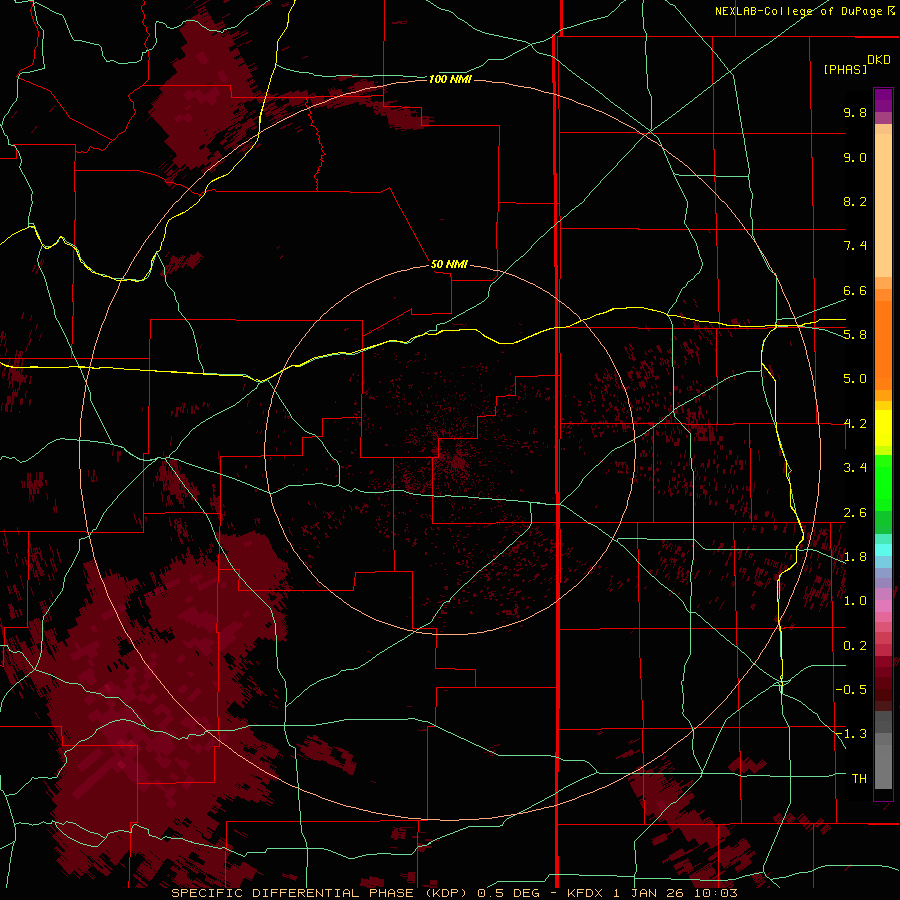
Task: Click the 0.2 value on the color scale
Action: pos(855,646)
